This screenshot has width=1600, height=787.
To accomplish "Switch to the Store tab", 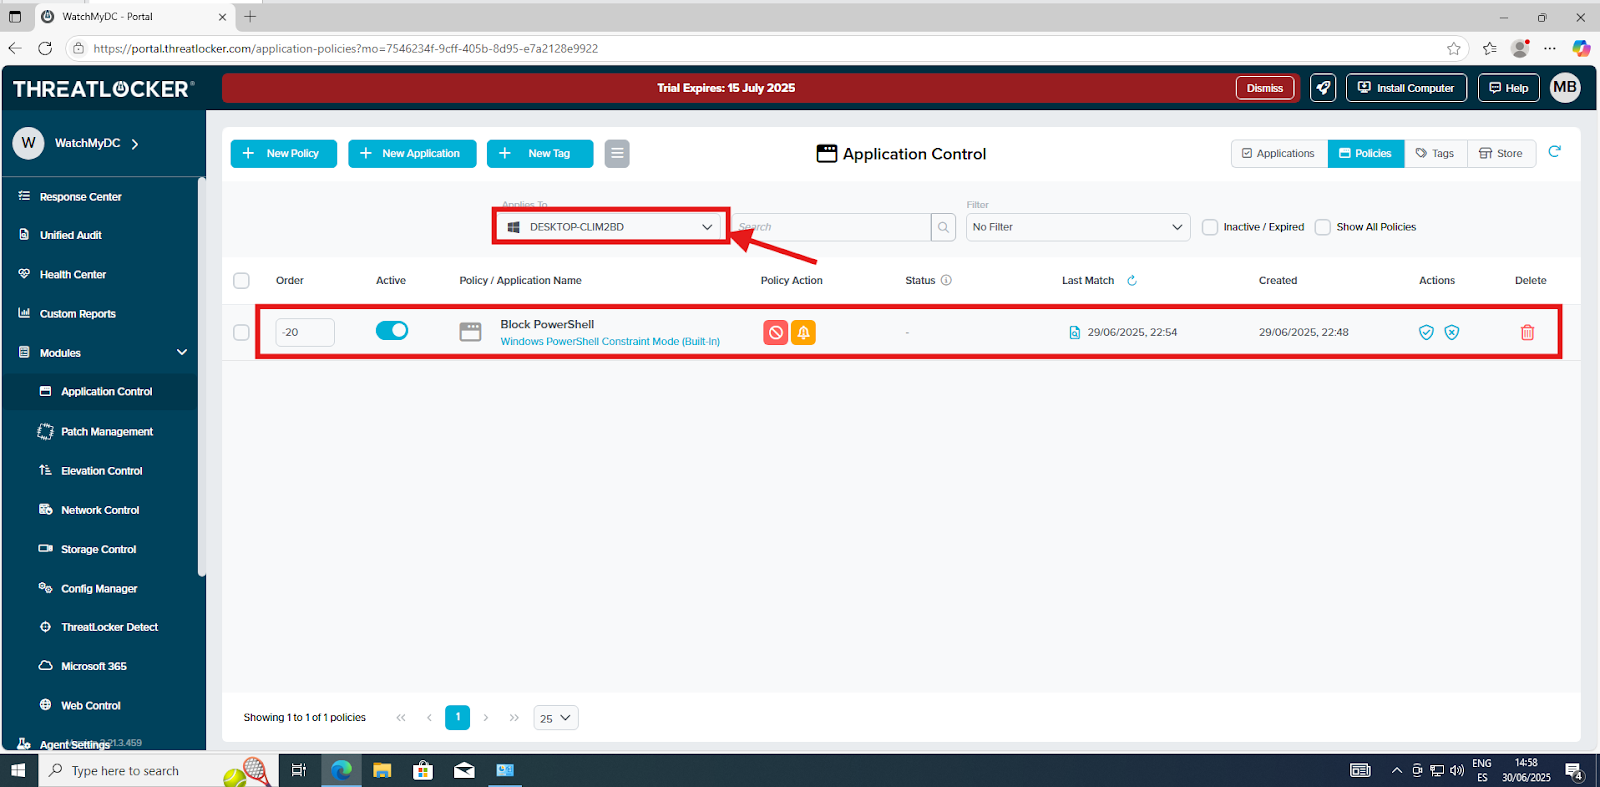I will coord(1501,153).
